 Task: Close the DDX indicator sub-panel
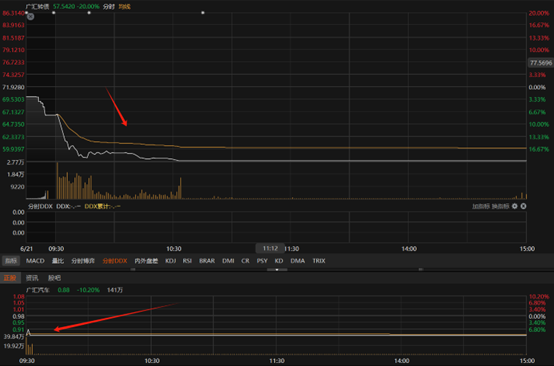[x=523, y=206]
